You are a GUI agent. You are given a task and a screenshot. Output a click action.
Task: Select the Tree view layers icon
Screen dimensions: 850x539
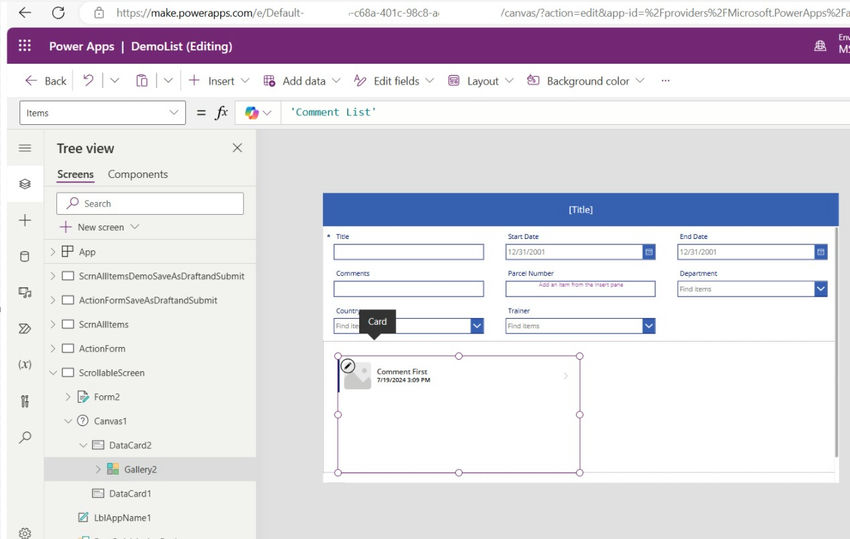tap(25, 184)
